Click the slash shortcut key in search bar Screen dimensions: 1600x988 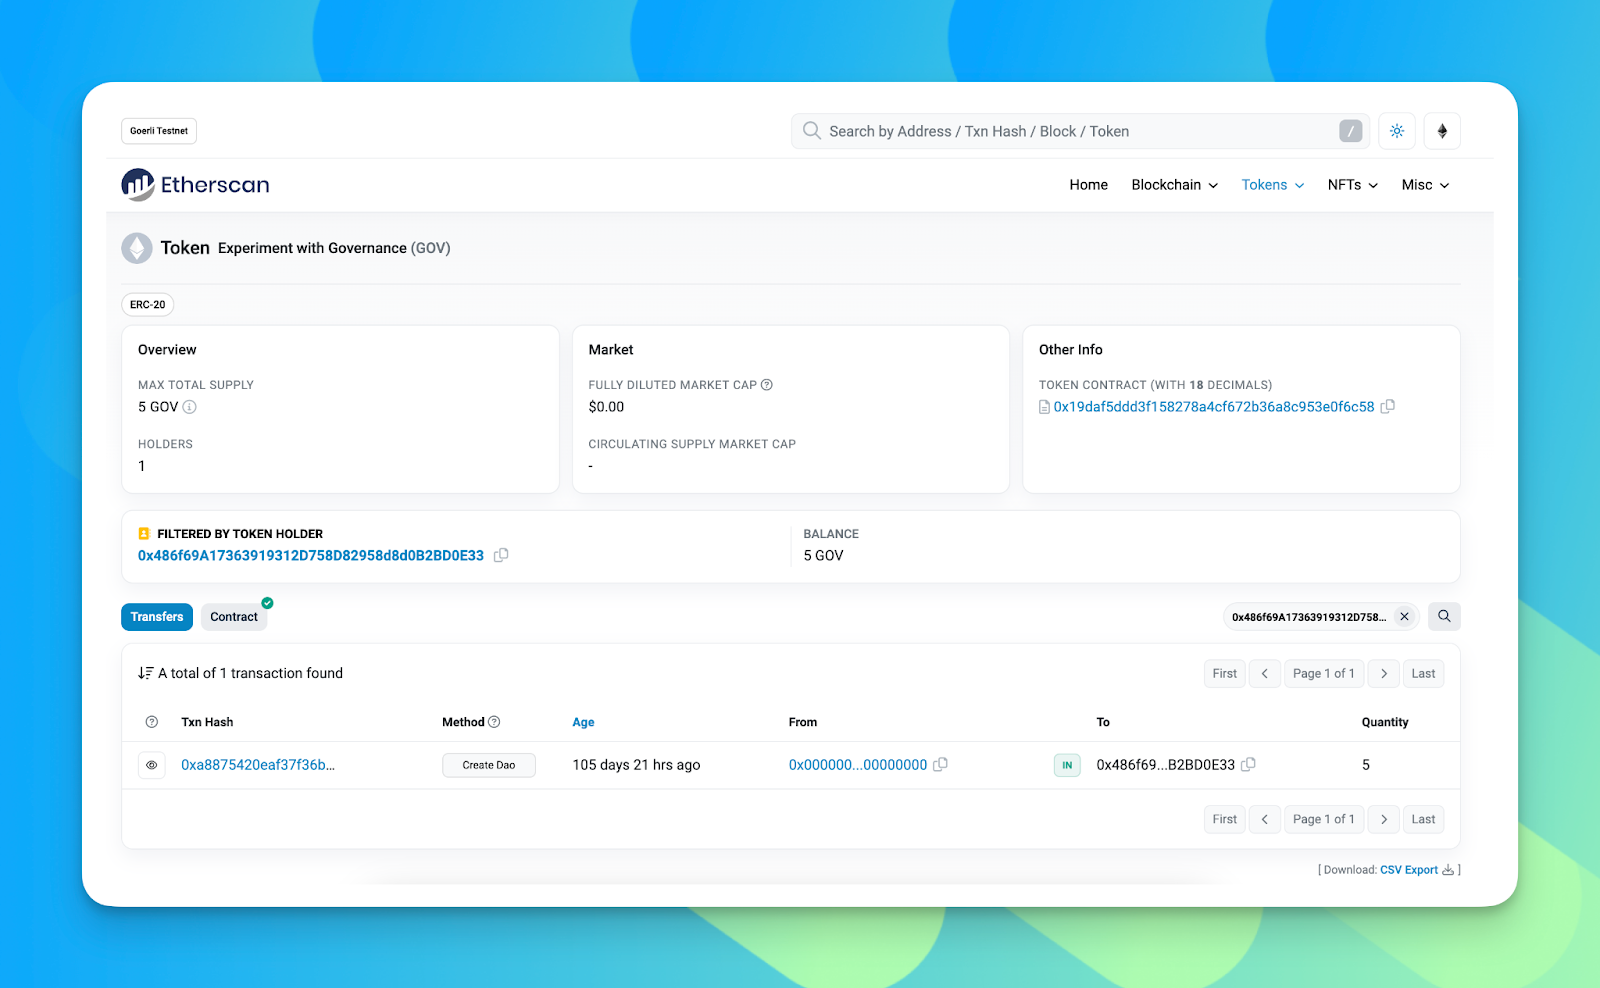1350,131
